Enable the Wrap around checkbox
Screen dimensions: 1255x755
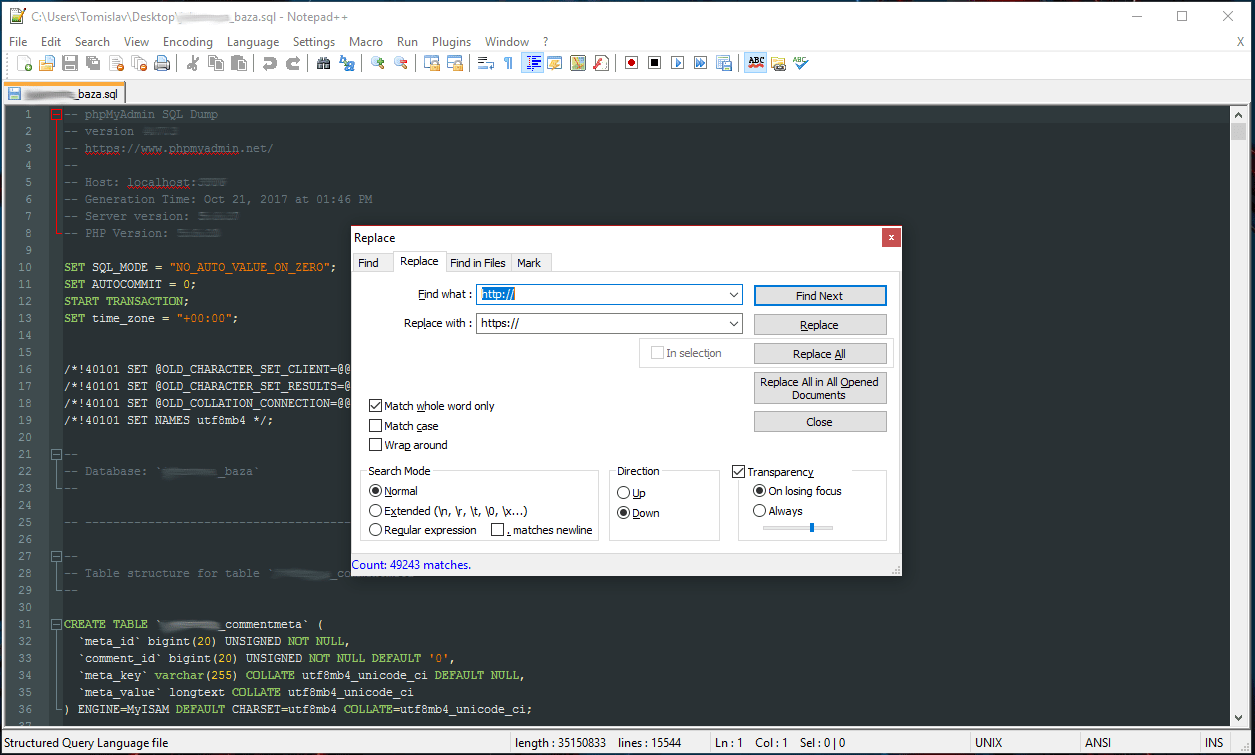point(376,445)
